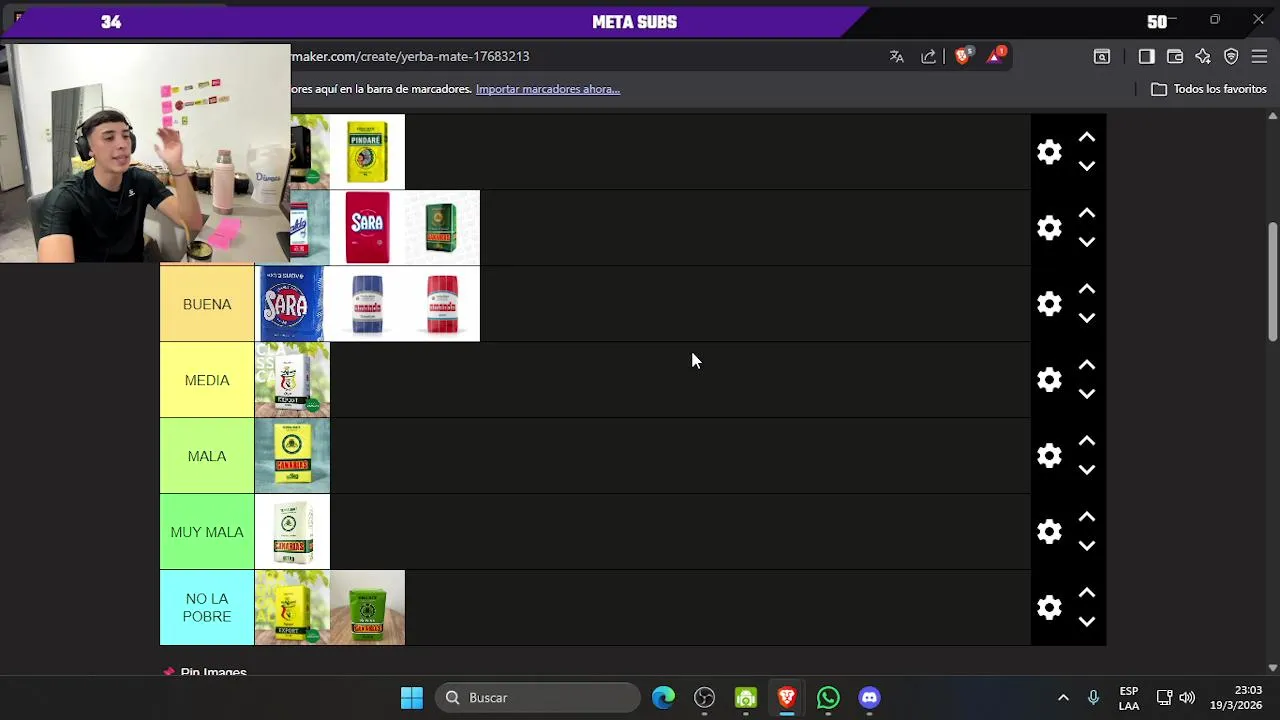
Task: Select the white Canarias image in MUY MALA
Action: tap(292, 532)
